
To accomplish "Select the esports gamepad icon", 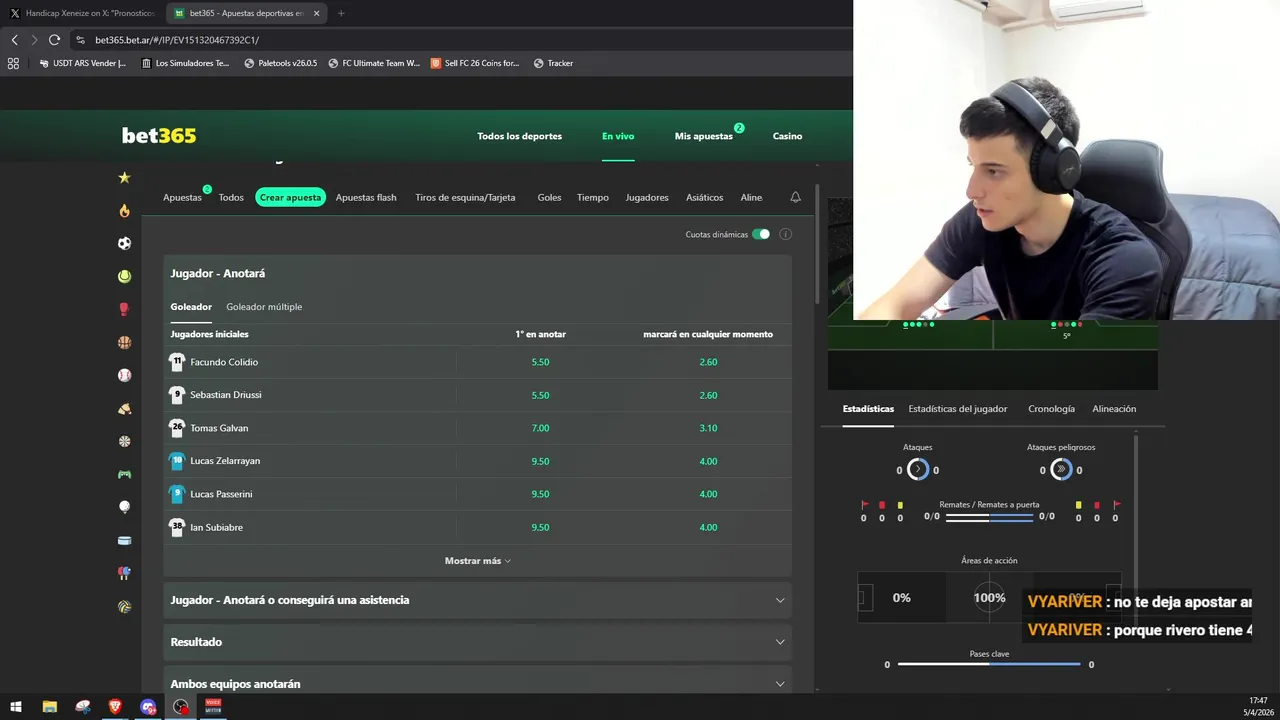I will 124,474.
